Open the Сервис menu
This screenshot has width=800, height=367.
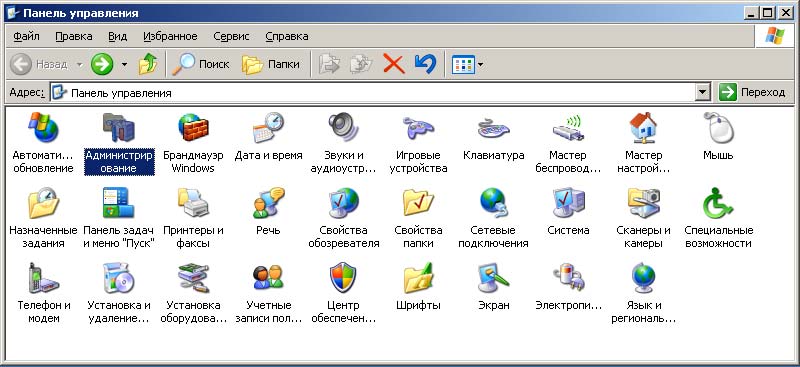[x=232, y=36]
